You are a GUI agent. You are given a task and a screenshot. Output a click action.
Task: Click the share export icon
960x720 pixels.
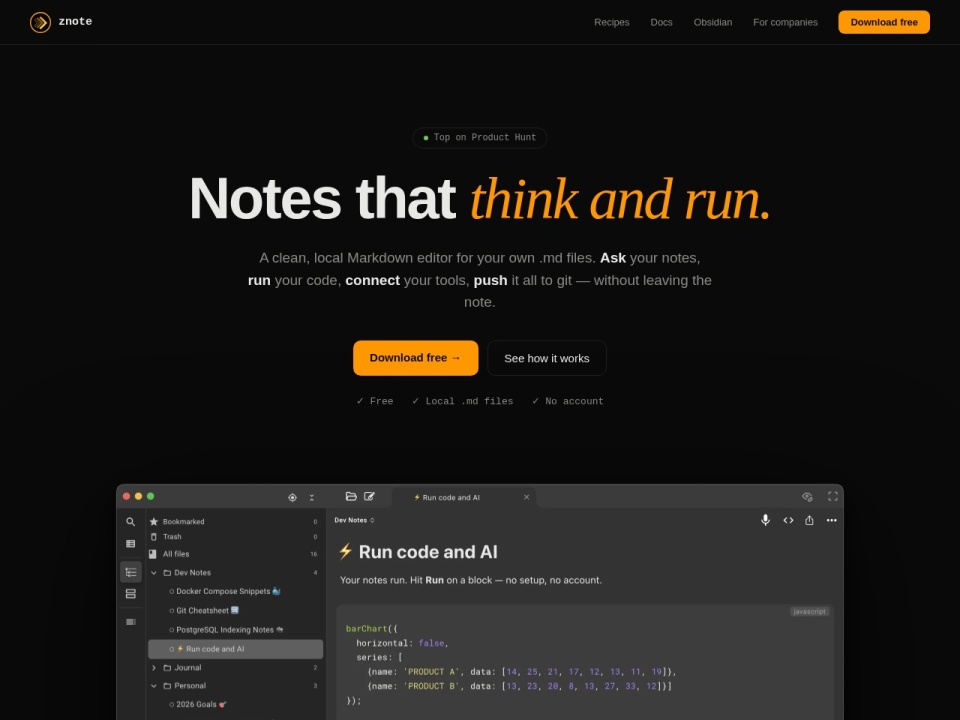point(809,520)
